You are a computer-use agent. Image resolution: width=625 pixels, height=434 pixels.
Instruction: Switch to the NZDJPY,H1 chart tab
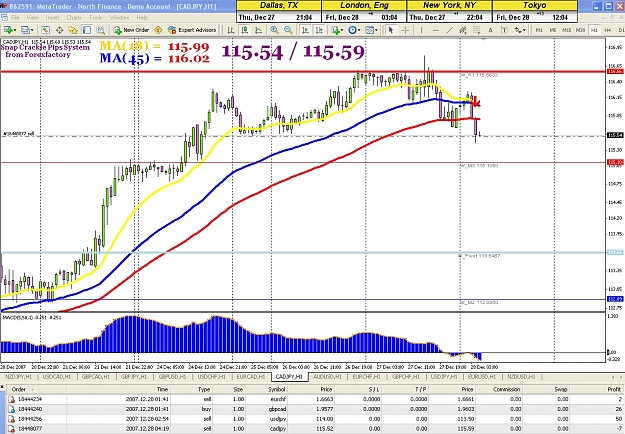pyautogui.click(x=19, y=377)
